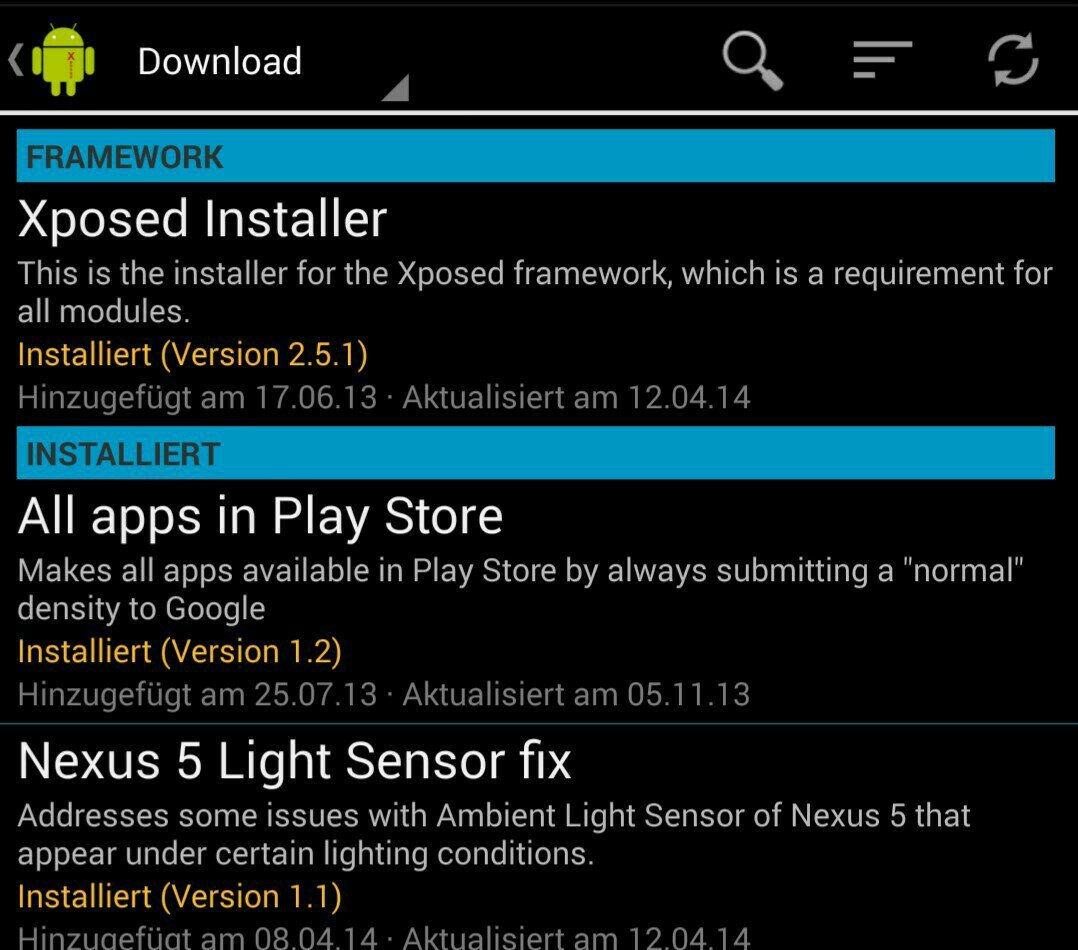Image resolution: width=1078 pixels, height=950 pixels.
Task: Tap Installiert (Version 1.1) status text
Action: pyautogui.click(x=179, y=896)
